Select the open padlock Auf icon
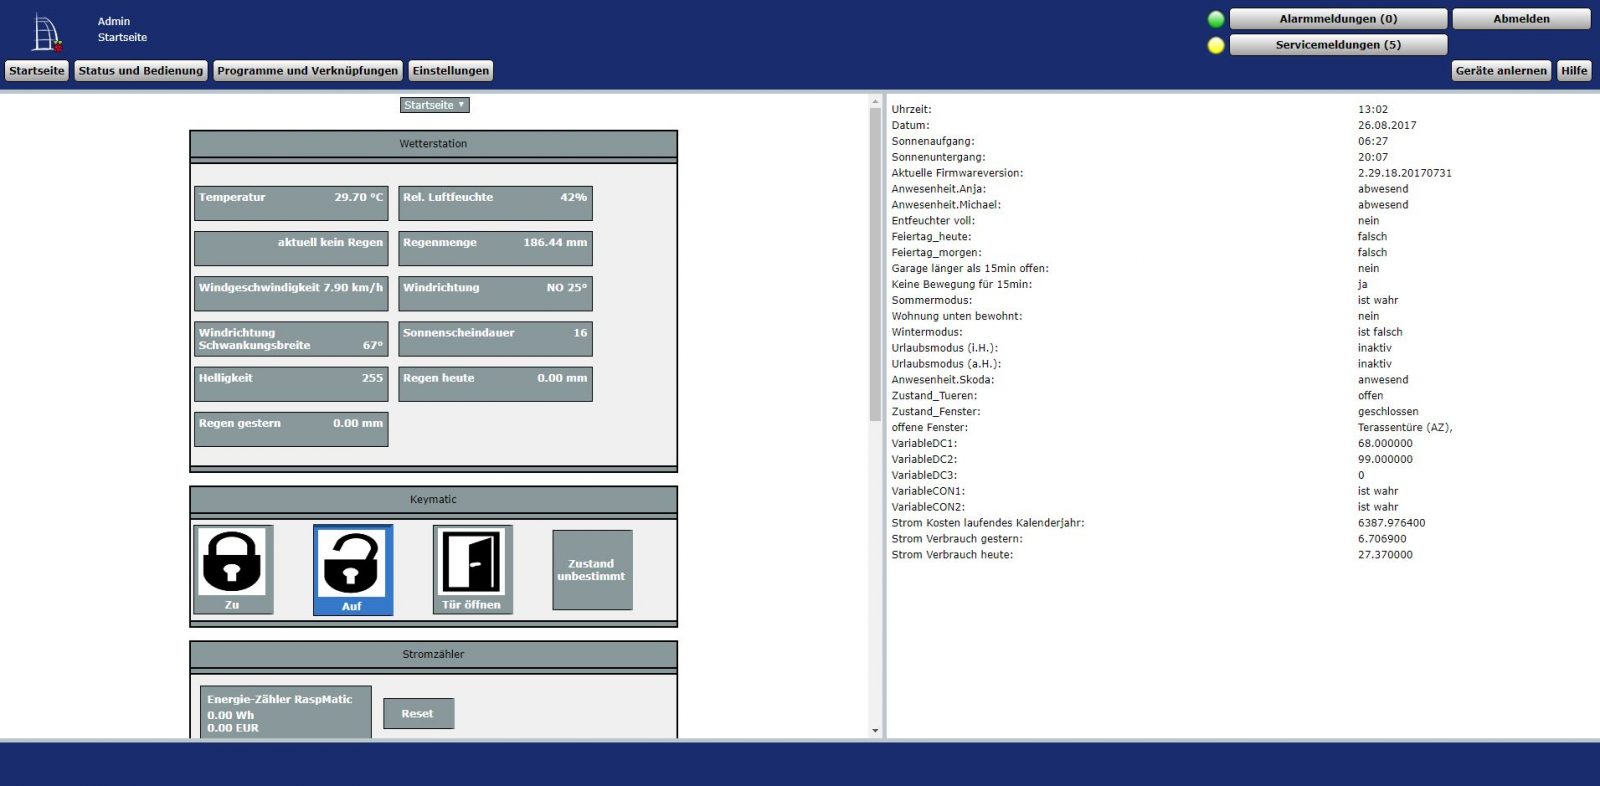1600x786 pixels. click(x=352, y=564)
